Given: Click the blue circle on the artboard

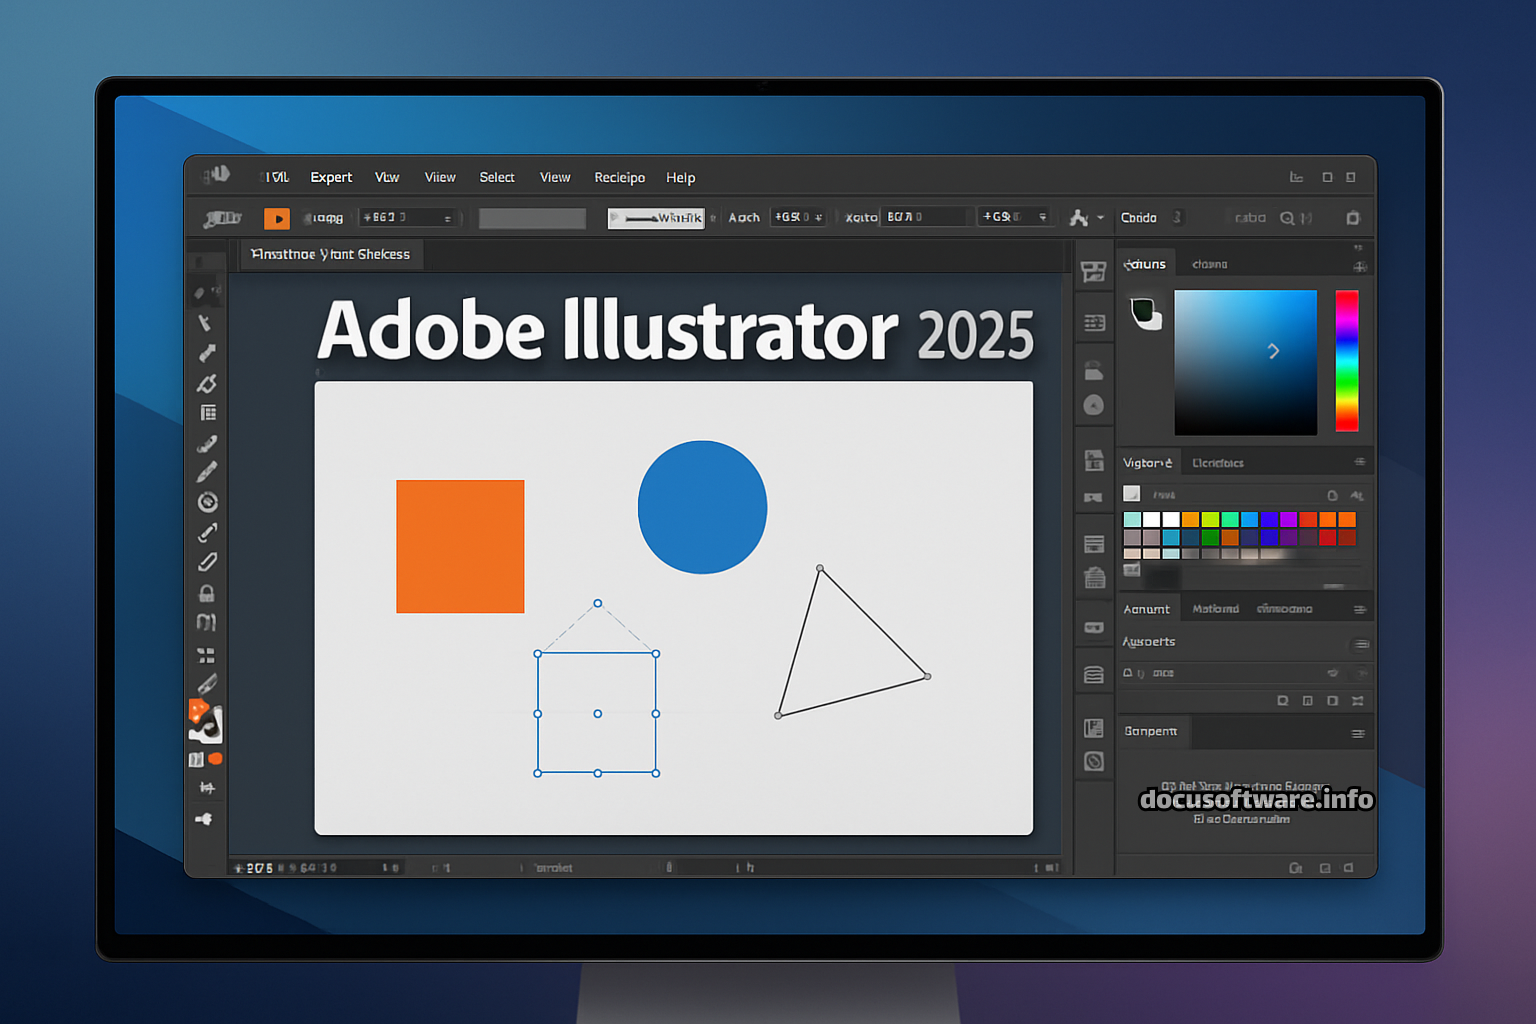Looking at the screenshot, I should point(702,507).
